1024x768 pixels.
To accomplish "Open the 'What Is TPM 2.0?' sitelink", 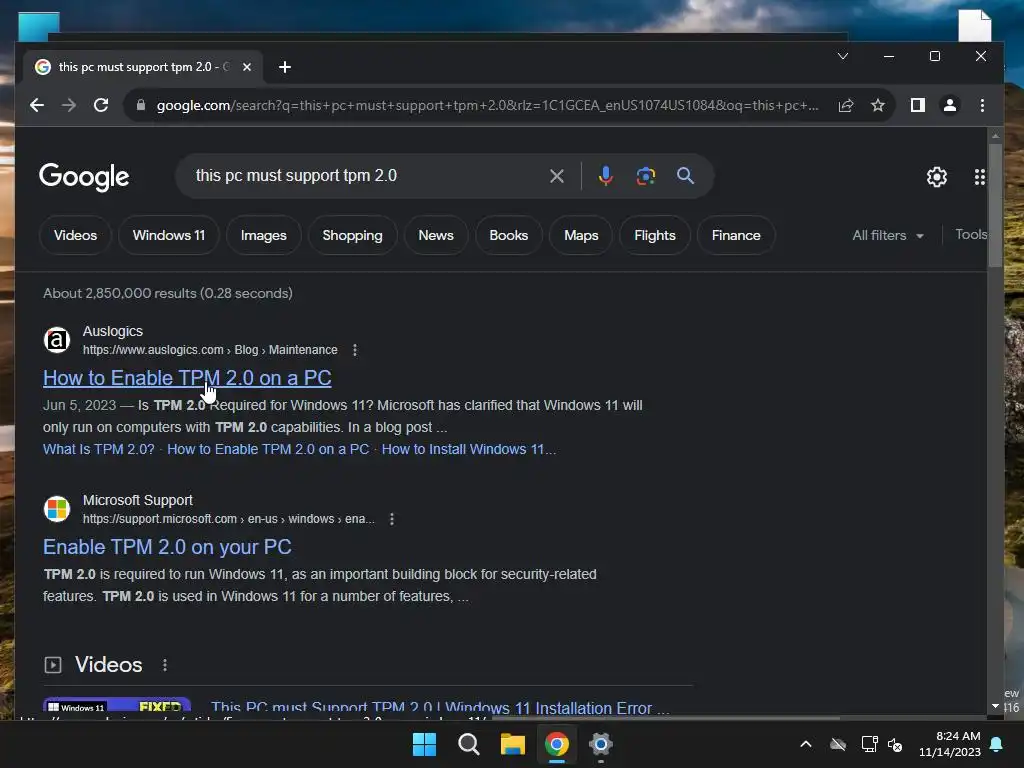I will coord(99,449).
